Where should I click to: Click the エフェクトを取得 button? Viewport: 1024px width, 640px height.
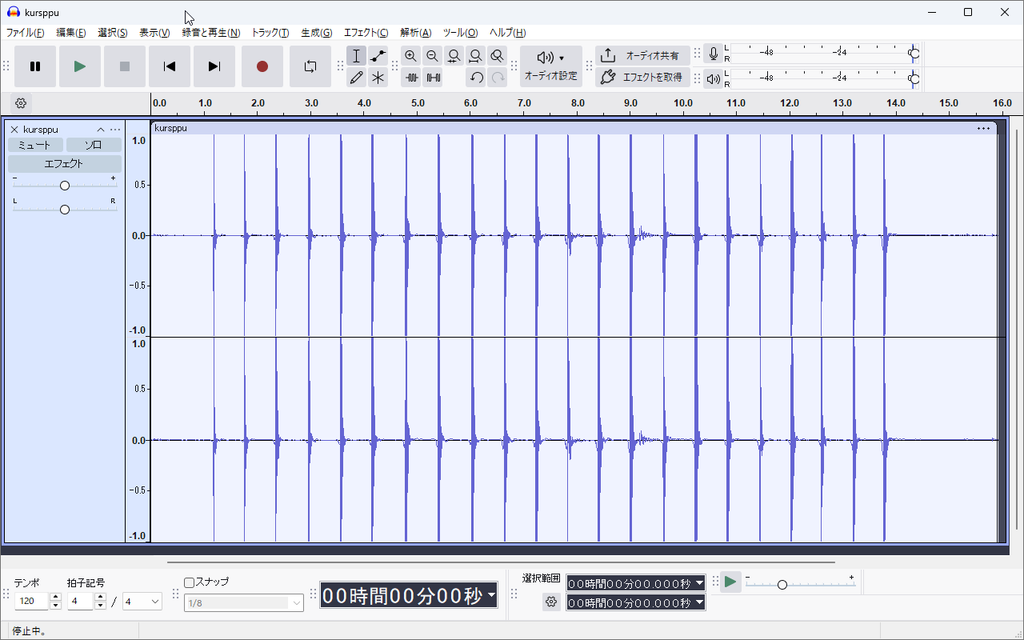pos(642,77)
